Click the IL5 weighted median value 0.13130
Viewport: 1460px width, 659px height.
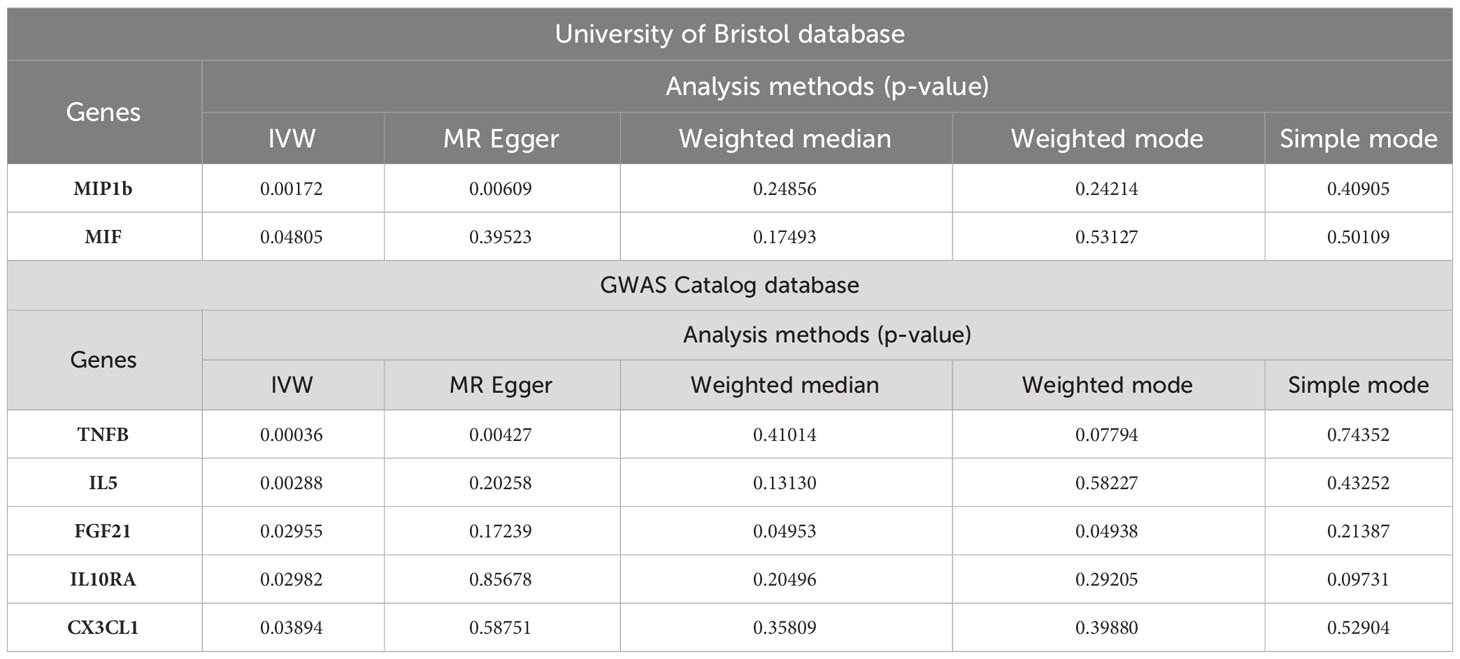[785, 483]
